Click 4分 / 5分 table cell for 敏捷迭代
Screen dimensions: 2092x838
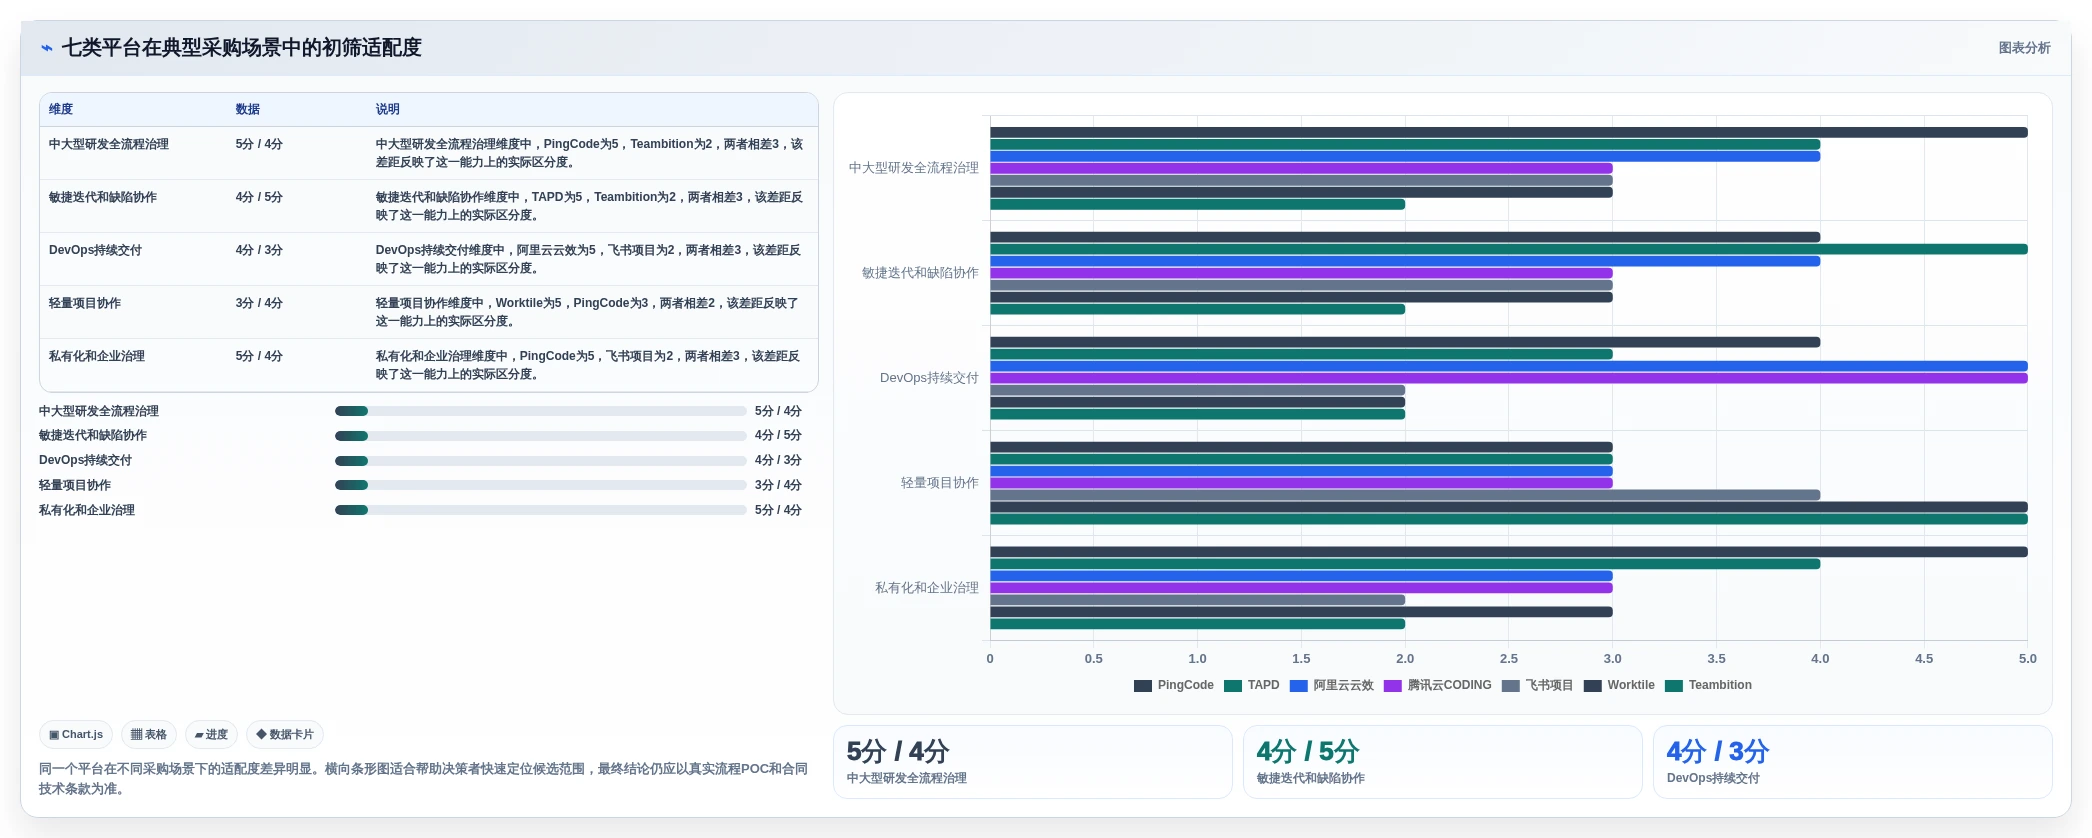259,198
